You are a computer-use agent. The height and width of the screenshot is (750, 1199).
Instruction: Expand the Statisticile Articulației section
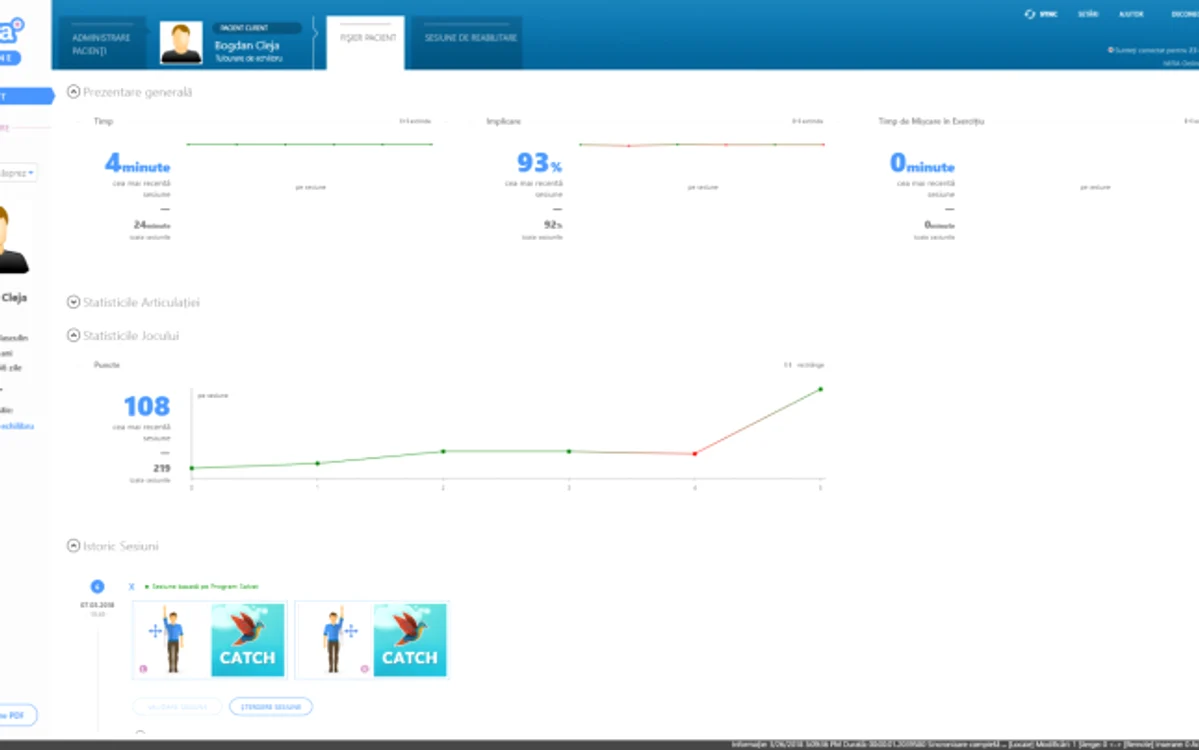(x=73, y=302)
